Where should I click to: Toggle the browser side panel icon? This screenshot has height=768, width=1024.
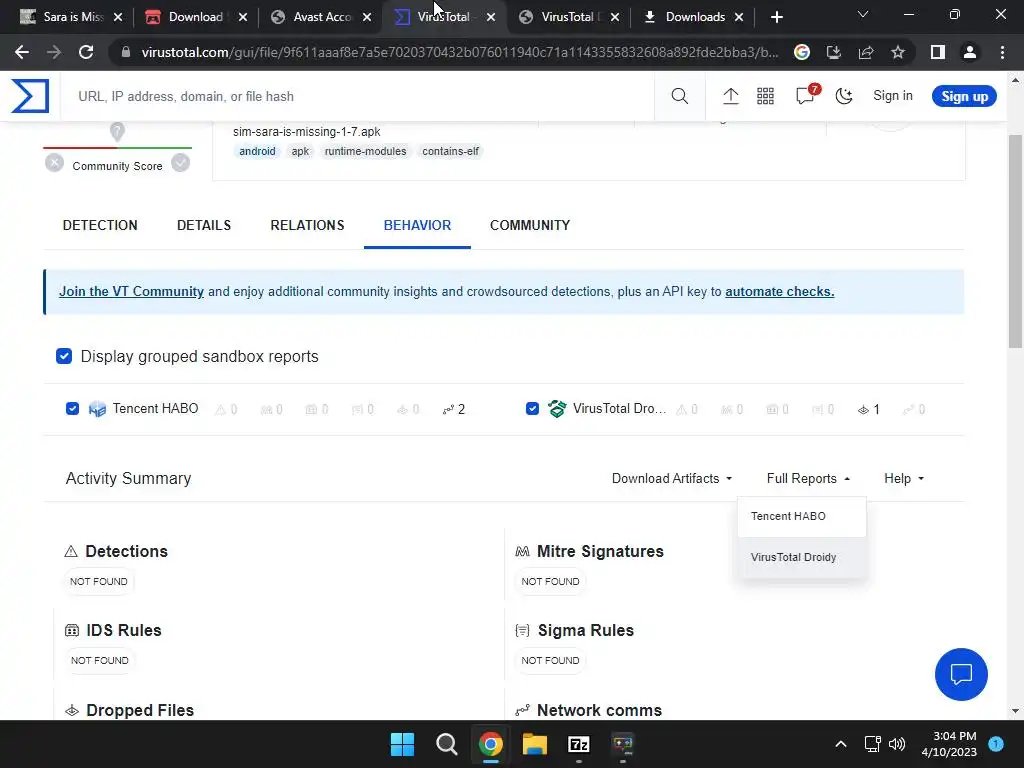938,52
